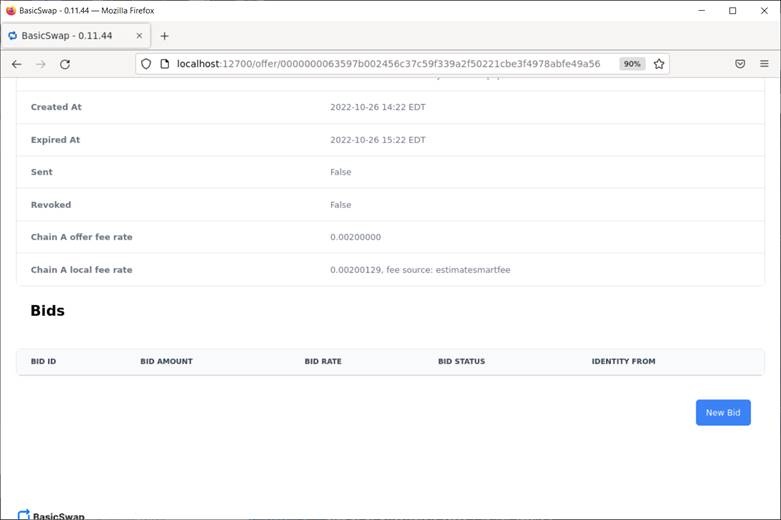Image resolution: width=781 pixels, height=520 pixels.
Task: Close the BasicSwap tab
Action: 139,36
